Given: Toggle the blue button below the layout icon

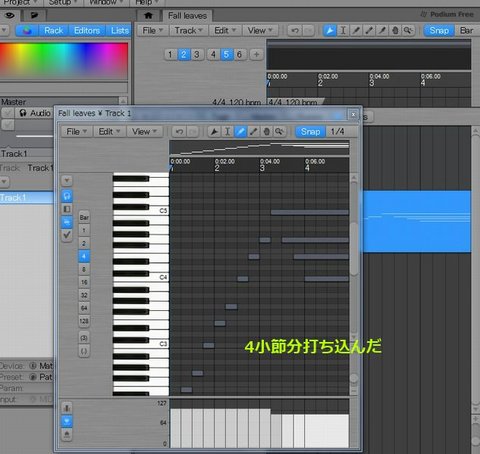Looking at the screenshot, I should 67,222.
